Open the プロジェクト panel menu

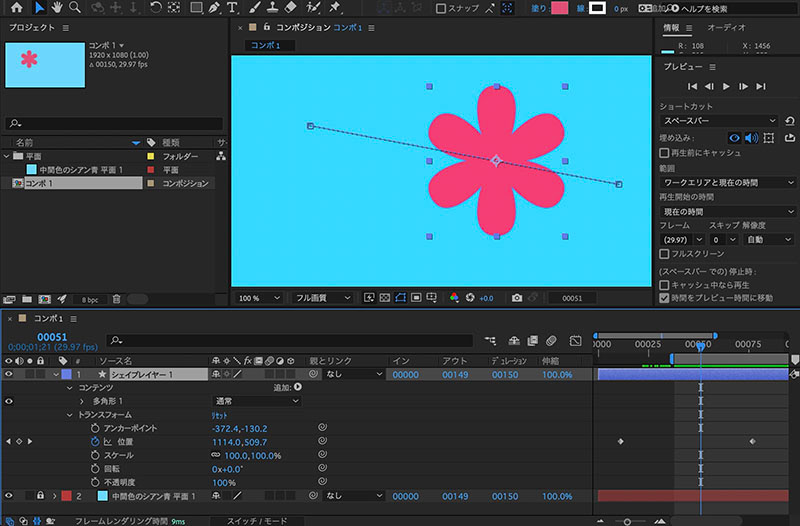[65, 28]
